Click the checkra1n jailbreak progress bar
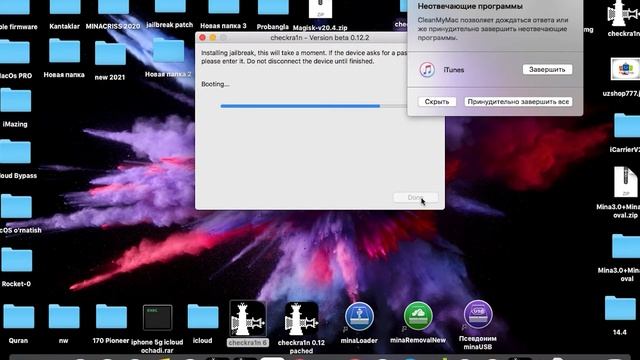640x360 pixels. click(313, 106)
